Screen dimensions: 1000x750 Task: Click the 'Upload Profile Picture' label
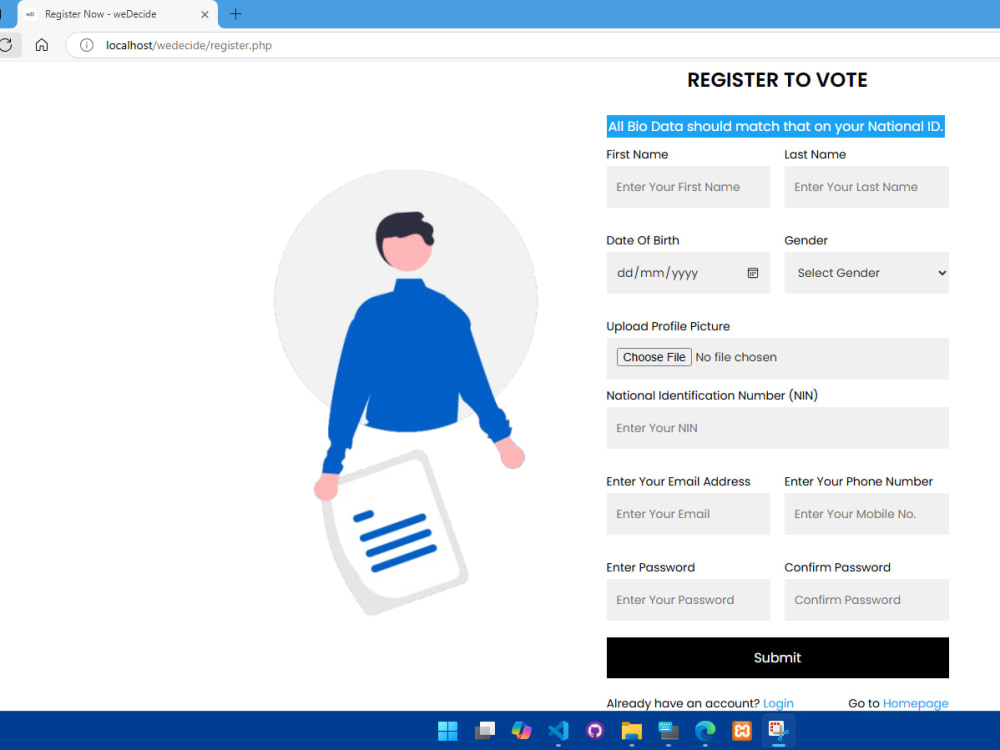[x=668, y=327]
